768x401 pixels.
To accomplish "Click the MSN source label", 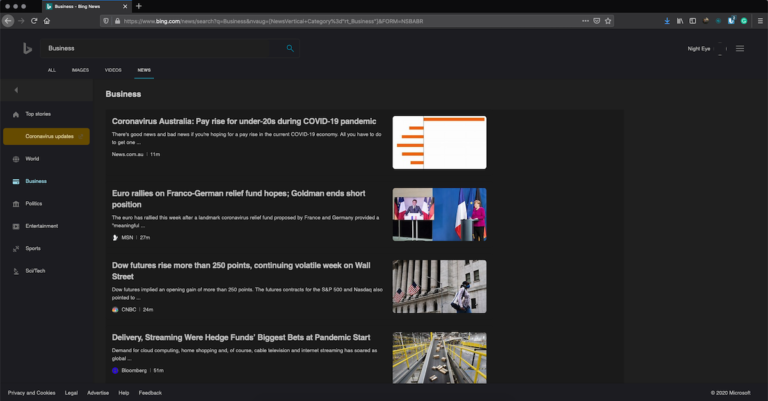I will tap(127, 237).
